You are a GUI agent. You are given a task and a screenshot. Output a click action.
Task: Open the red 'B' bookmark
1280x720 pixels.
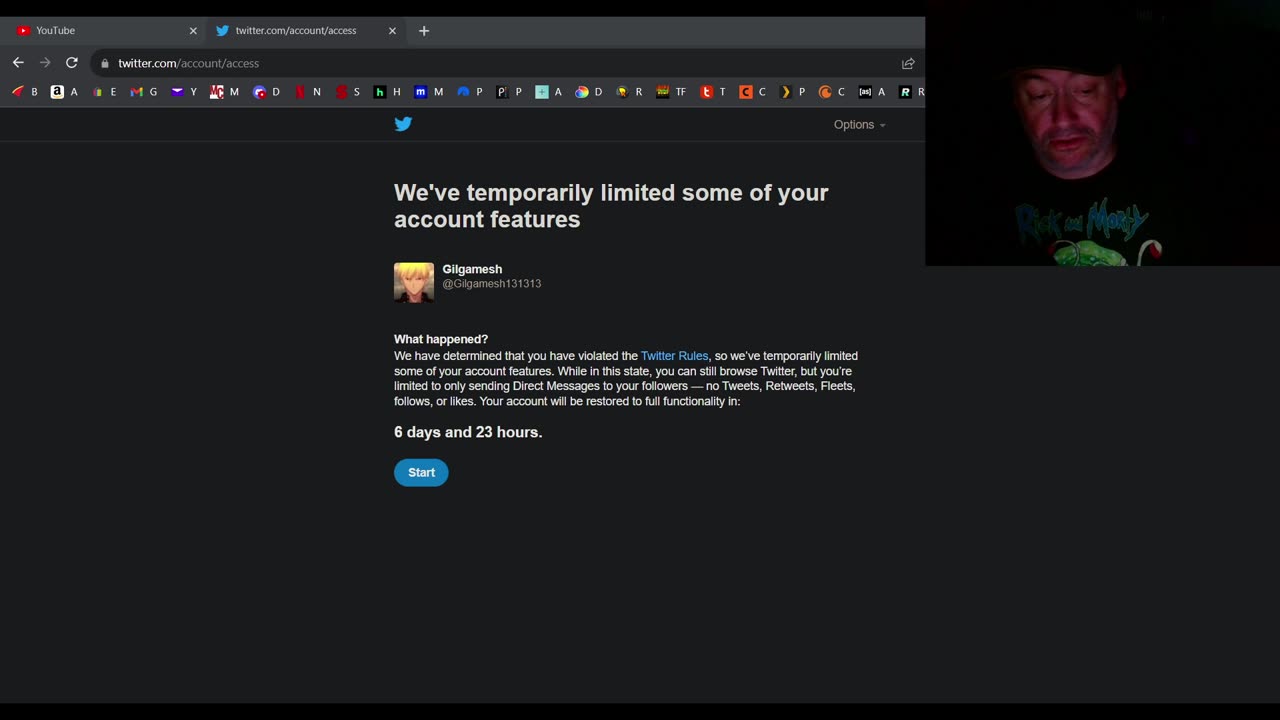[x=25, y=92]
